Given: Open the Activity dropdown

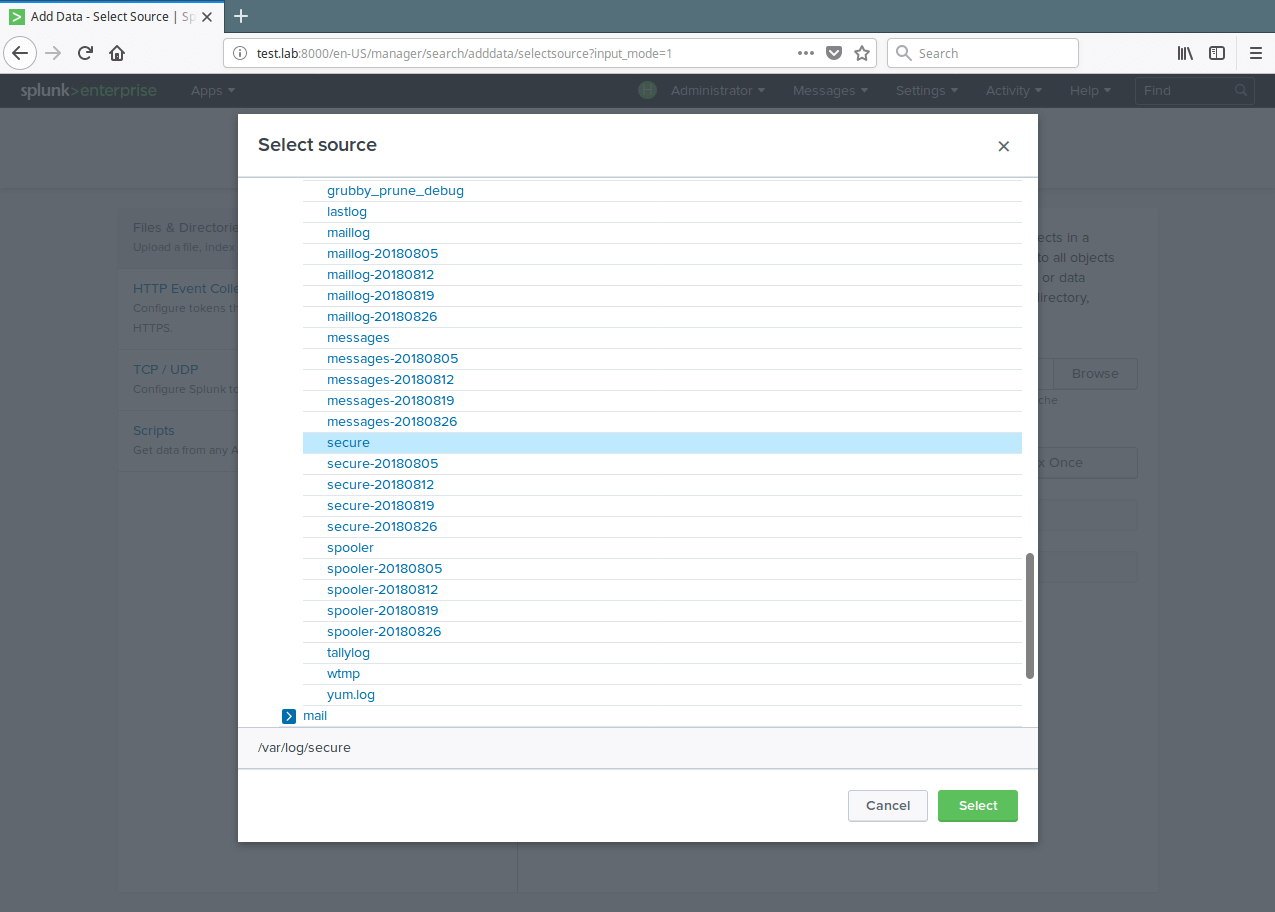Looking at the screenshot, I should point(1013,90).
